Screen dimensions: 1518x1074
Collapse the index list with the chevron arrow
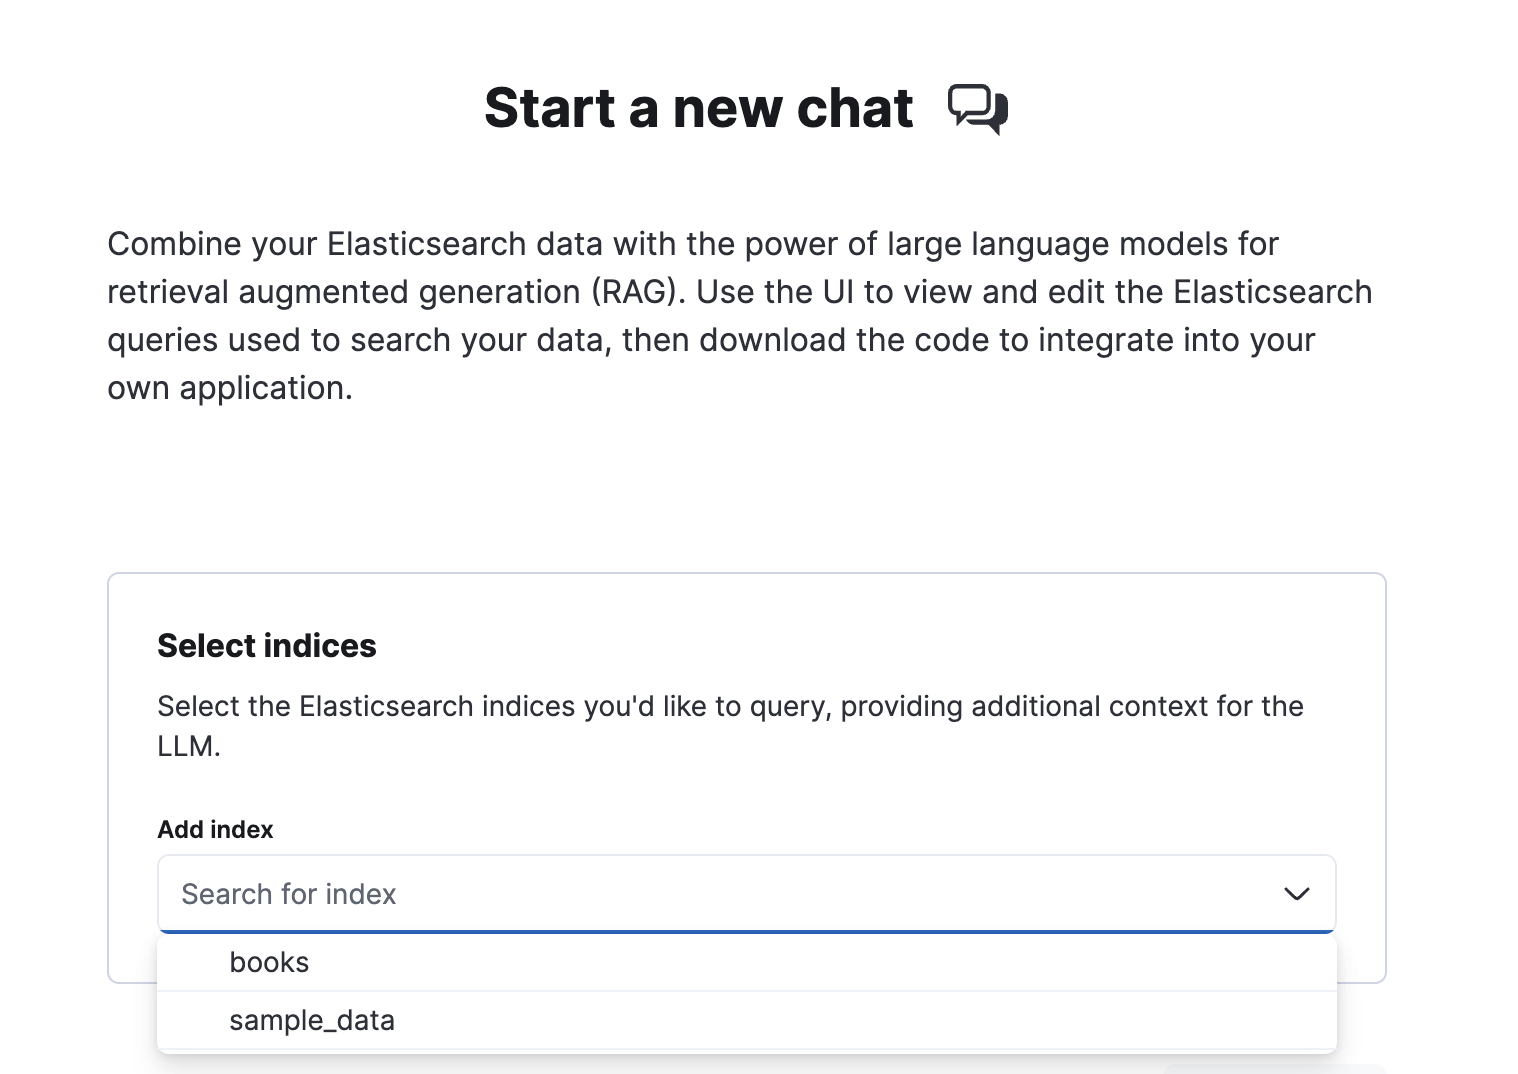1296,894
